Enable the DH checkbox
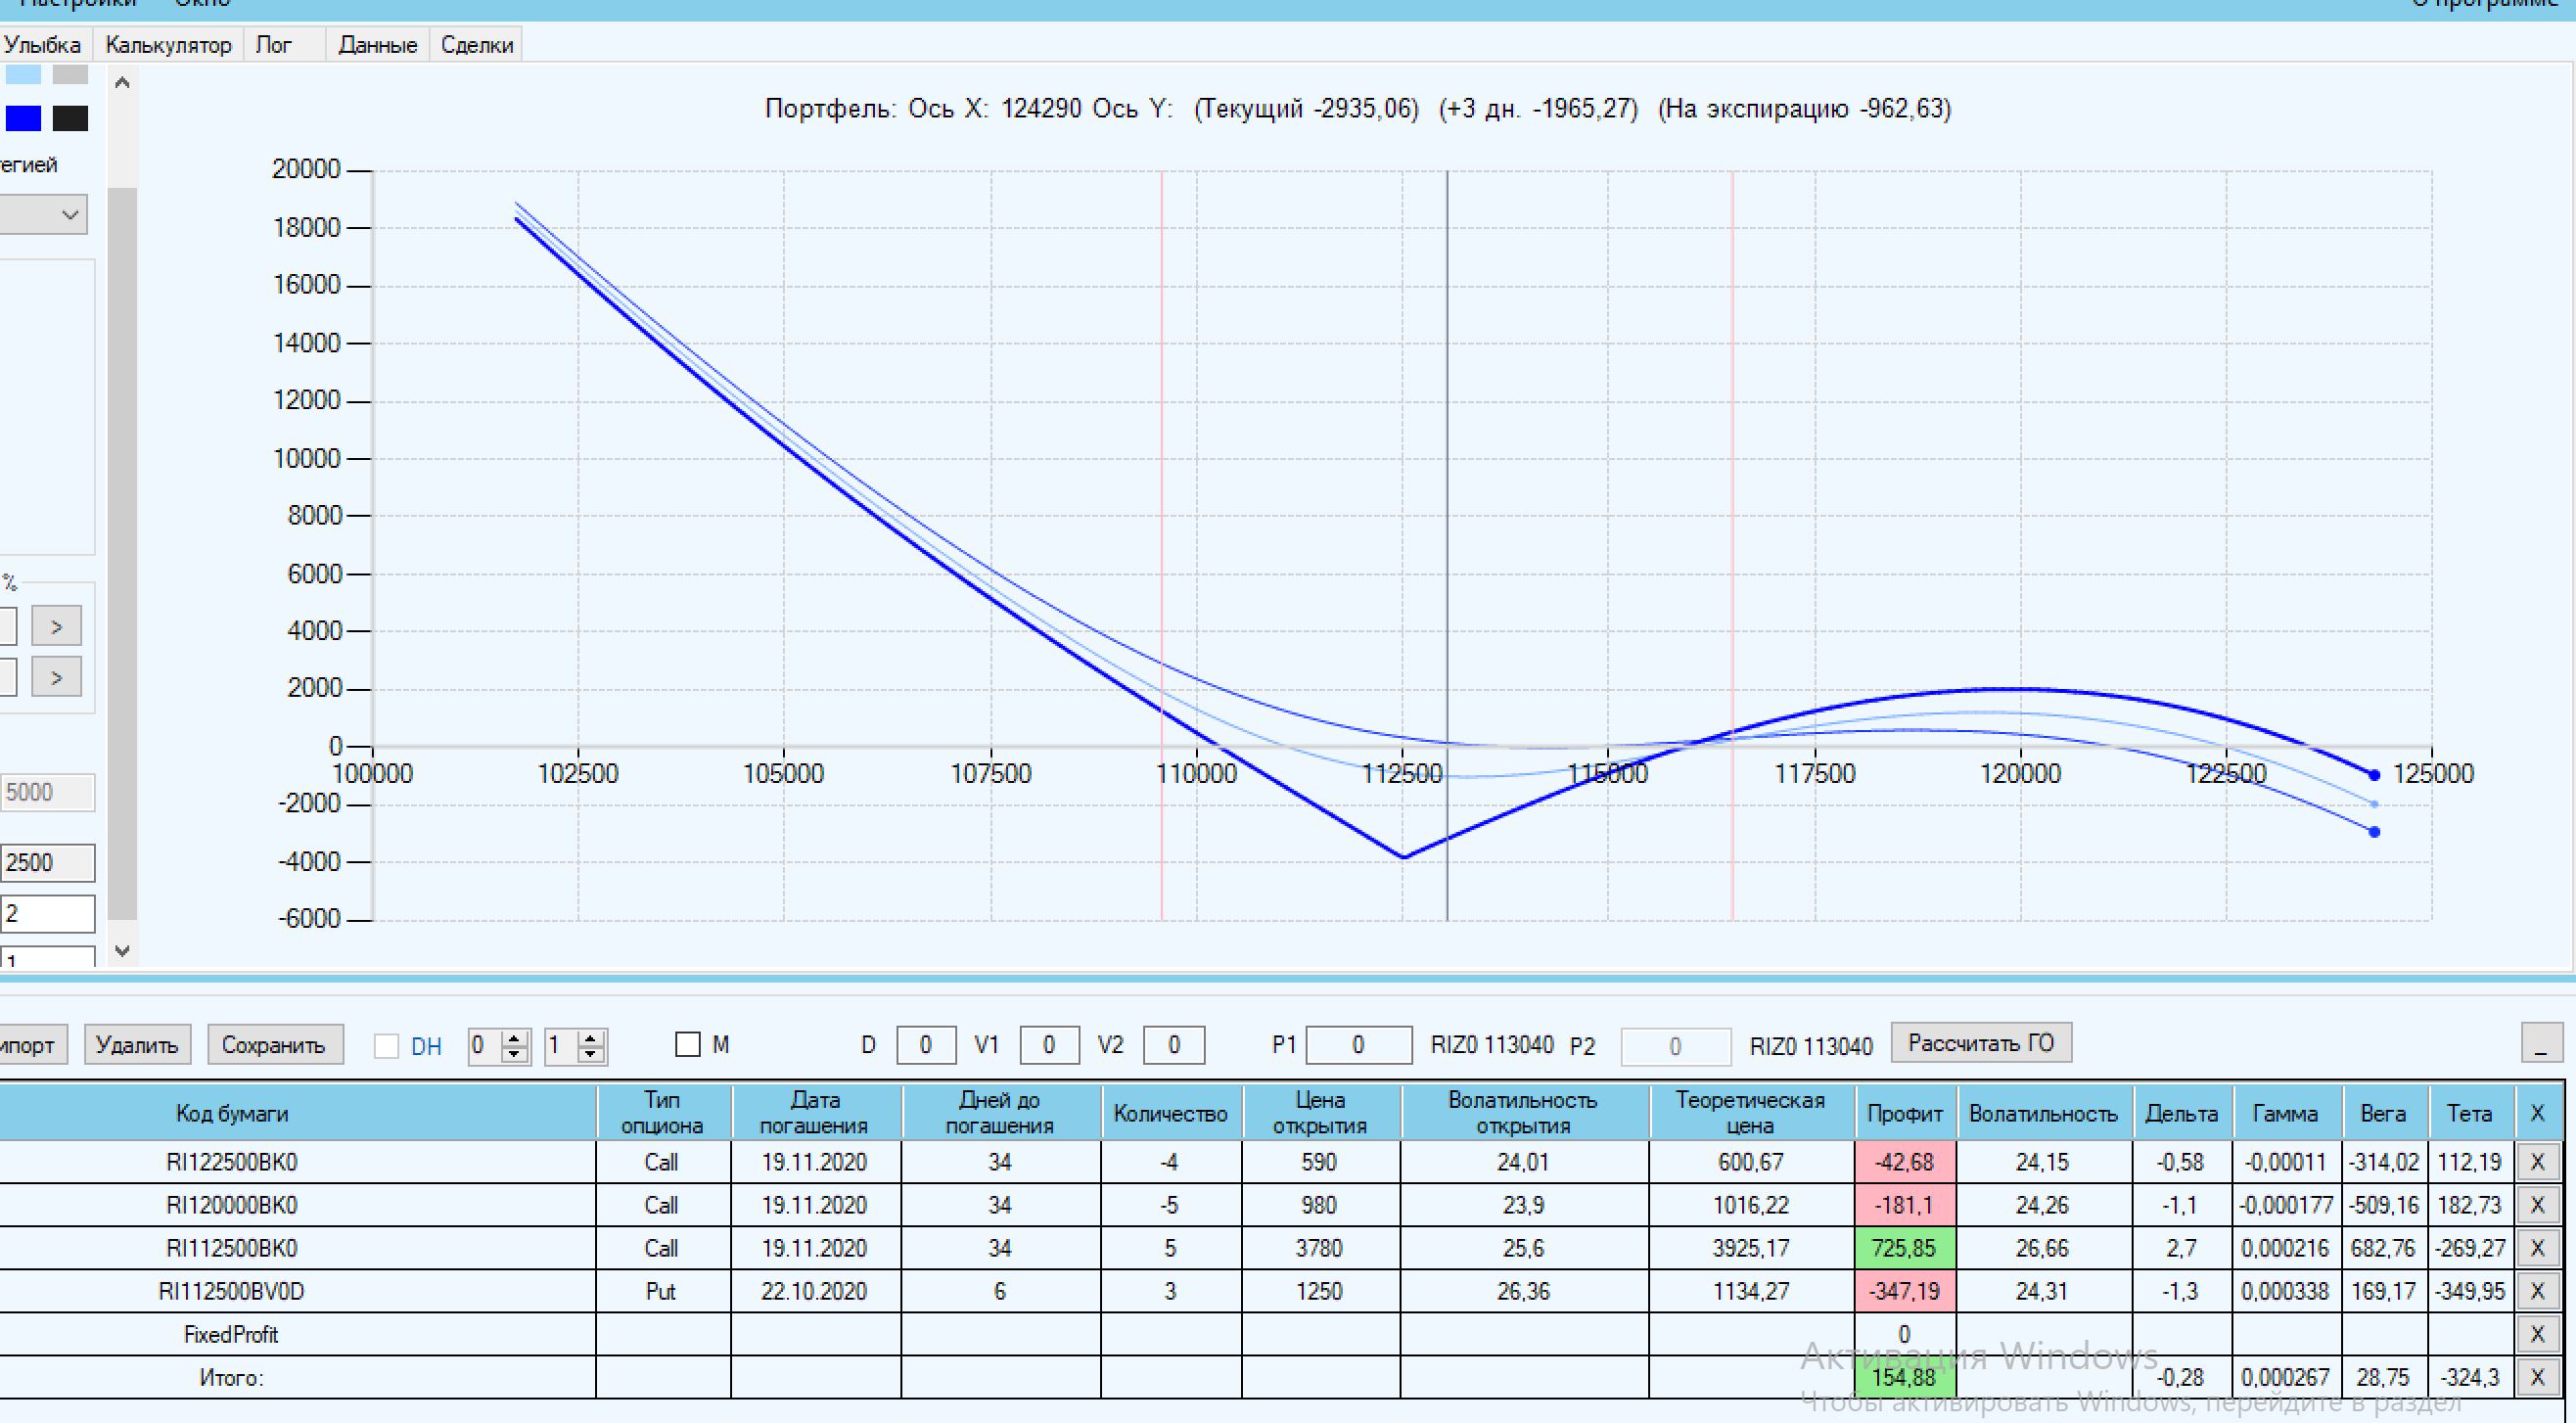Image resolution: width=2576 pixels, height=1423 pixels. tap(386, 1046)
